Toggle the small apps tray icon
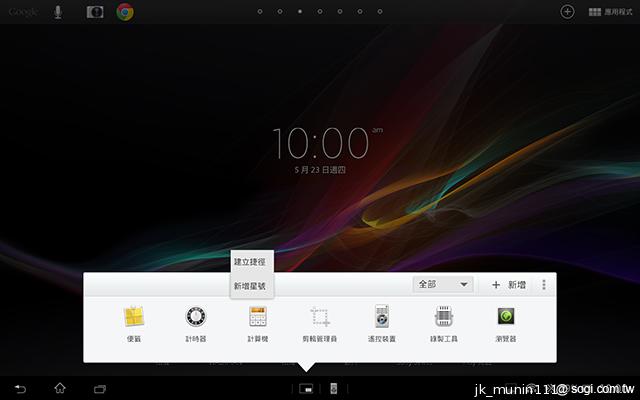Viewport: 640px width, 400px height. click(306, 389)
